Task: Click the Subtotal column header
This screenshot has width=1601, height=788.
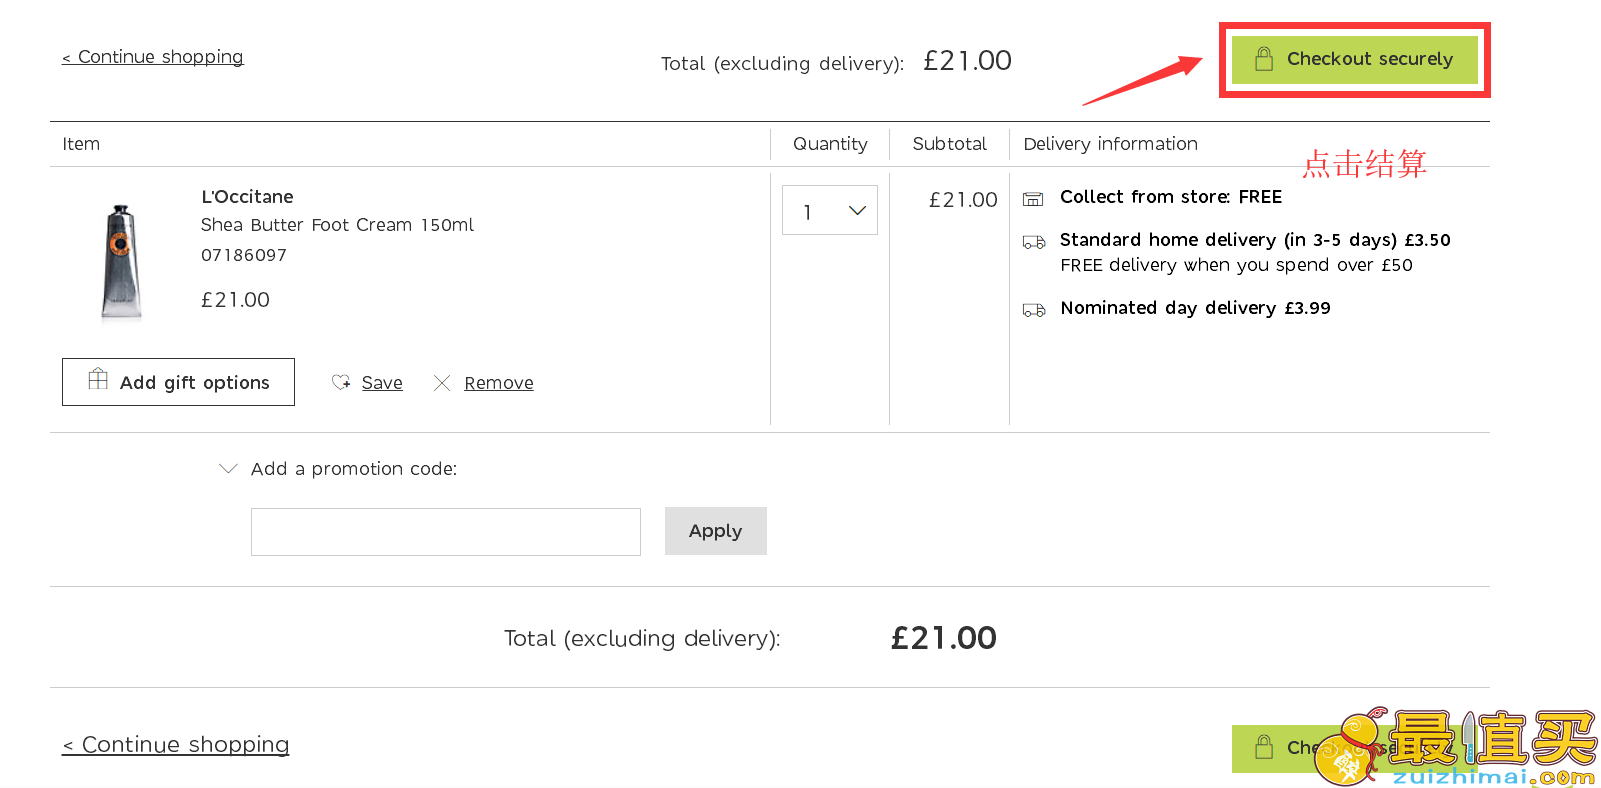Action: [x=949, y=144]
